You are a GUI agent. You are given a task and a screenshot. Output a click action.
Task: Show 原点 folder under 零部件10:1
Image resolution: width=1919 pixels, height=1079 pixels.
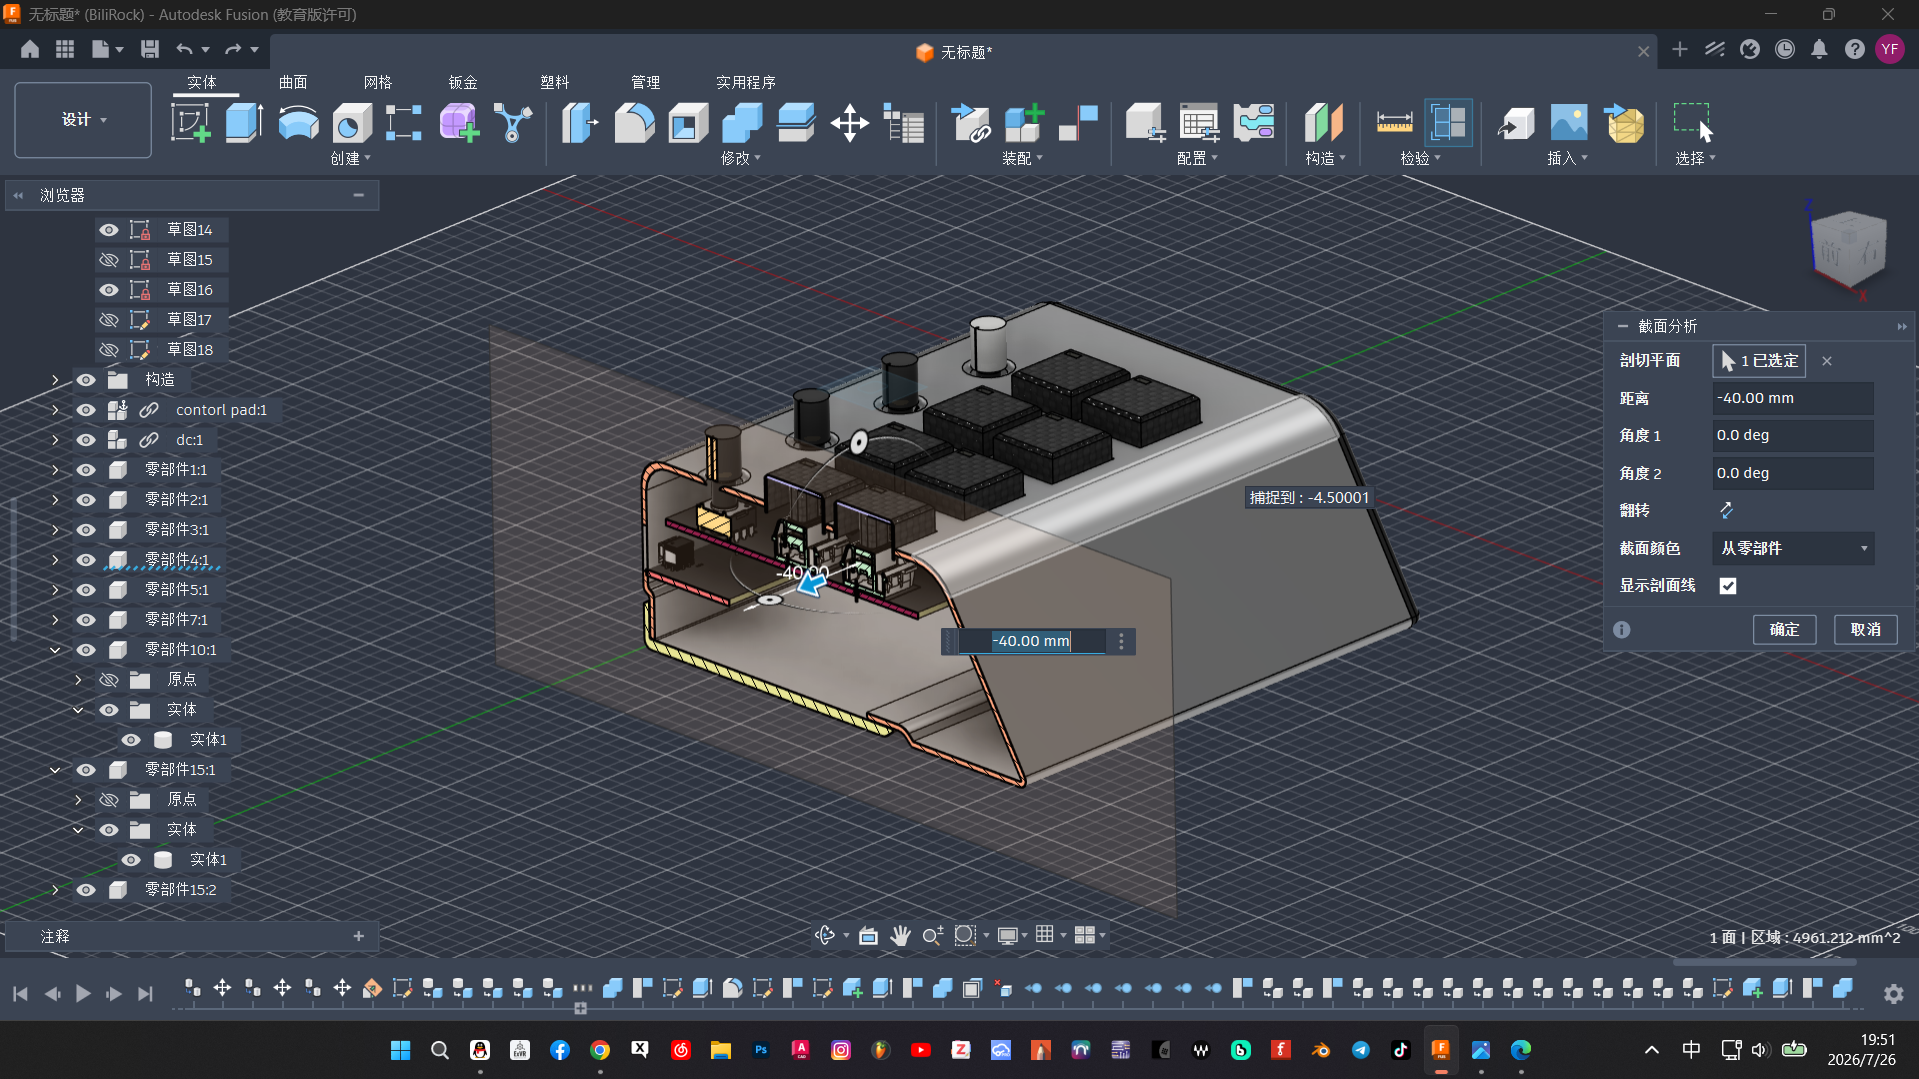point(109,680)
